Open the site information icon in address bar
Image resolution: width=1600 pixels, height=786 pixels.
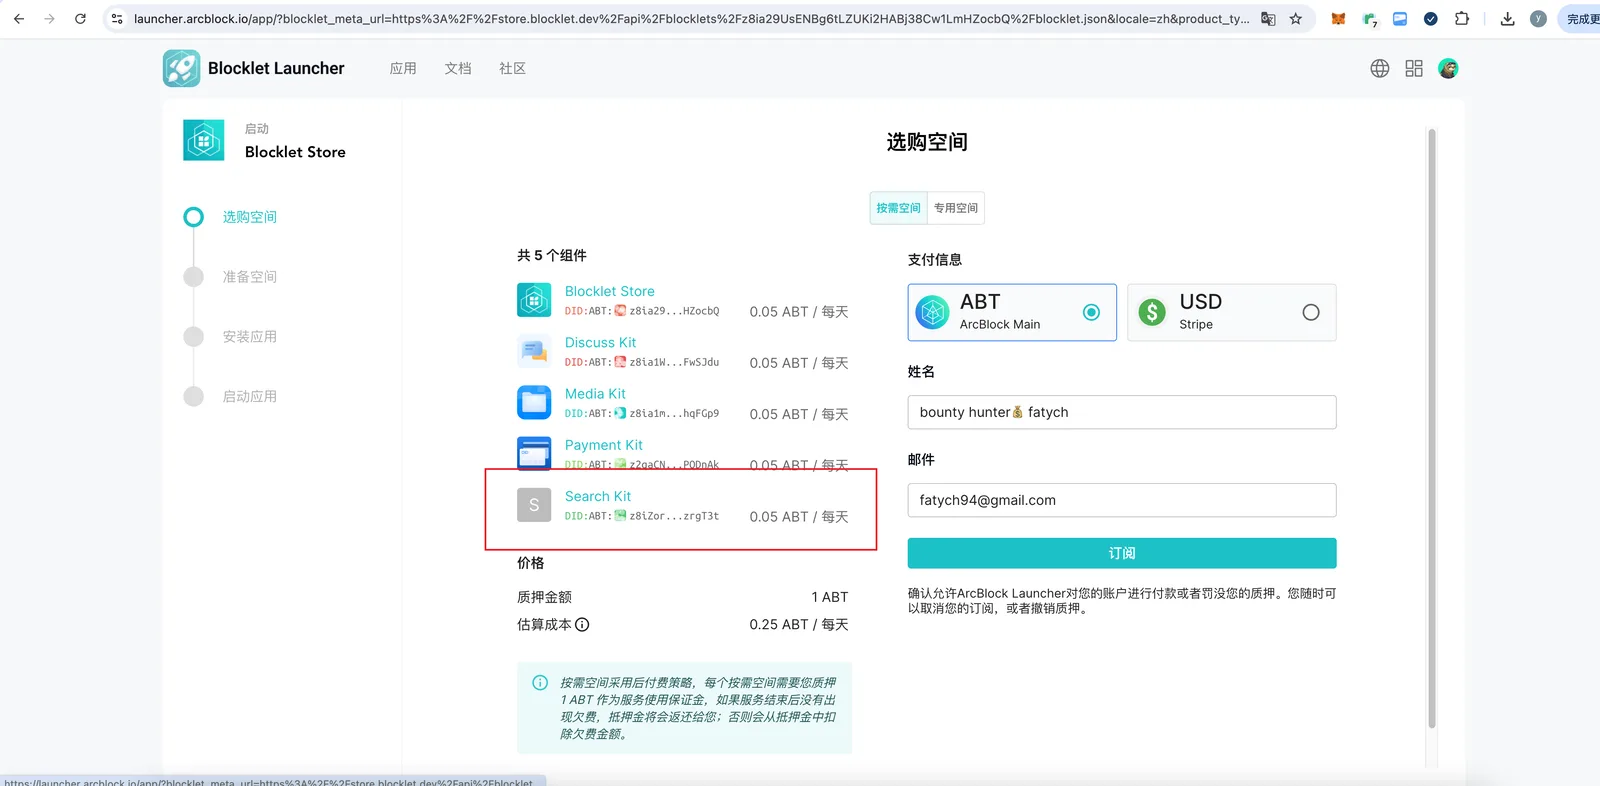pyautogui.click(x=117, y=19)
